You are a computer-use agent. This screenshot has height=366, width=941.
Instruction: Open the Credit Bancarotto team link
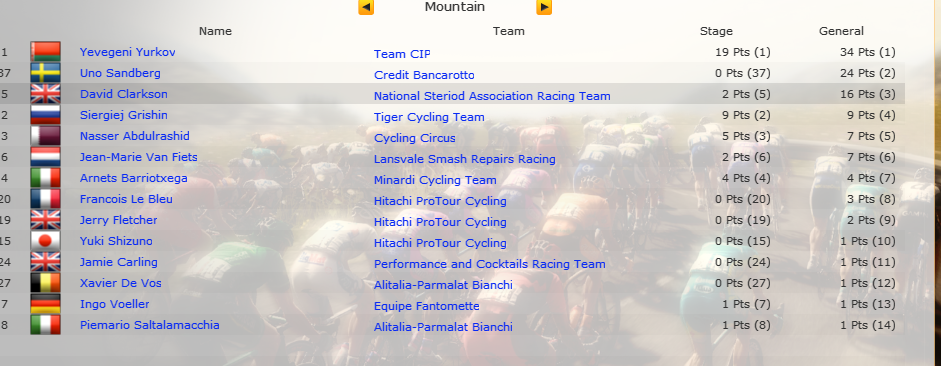(424, 75)
